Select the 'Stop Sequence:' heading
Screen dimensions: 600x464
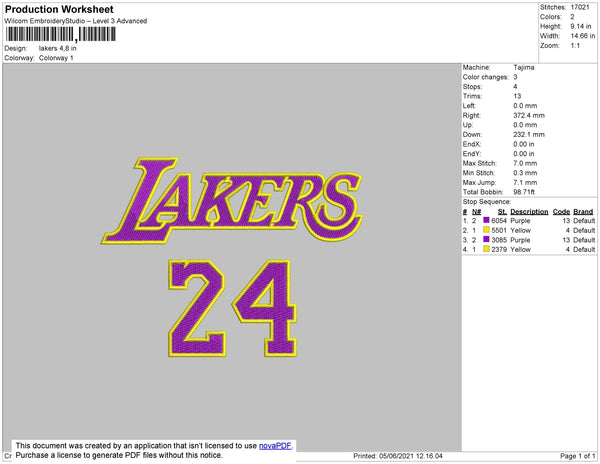487,202
